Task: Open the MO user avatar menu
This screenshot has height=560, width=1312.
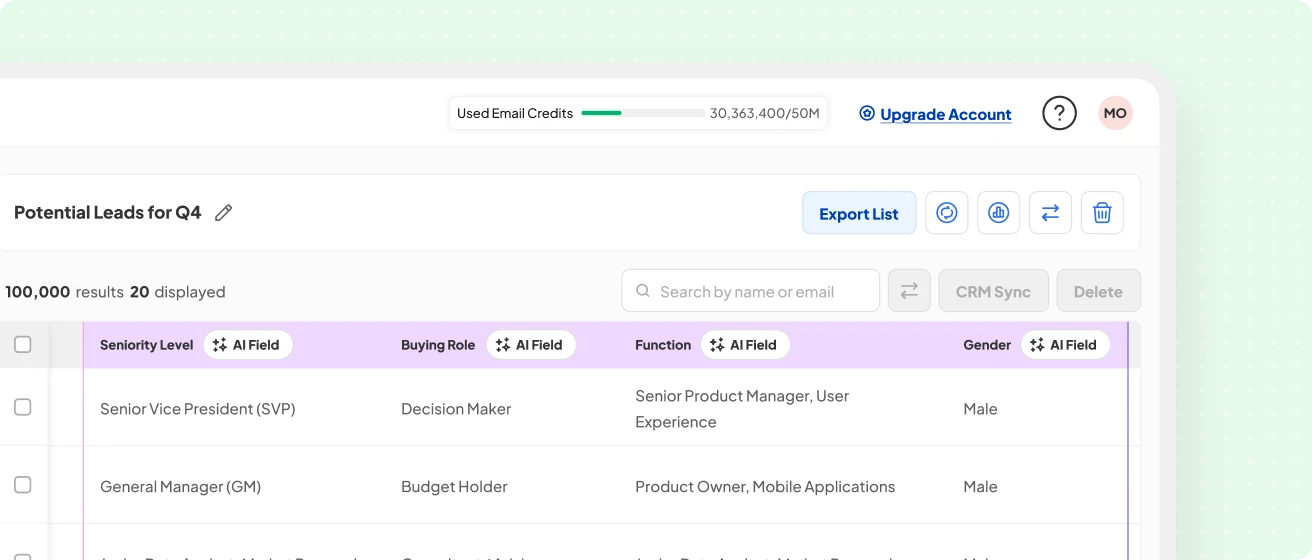Action: (1115, 113)
